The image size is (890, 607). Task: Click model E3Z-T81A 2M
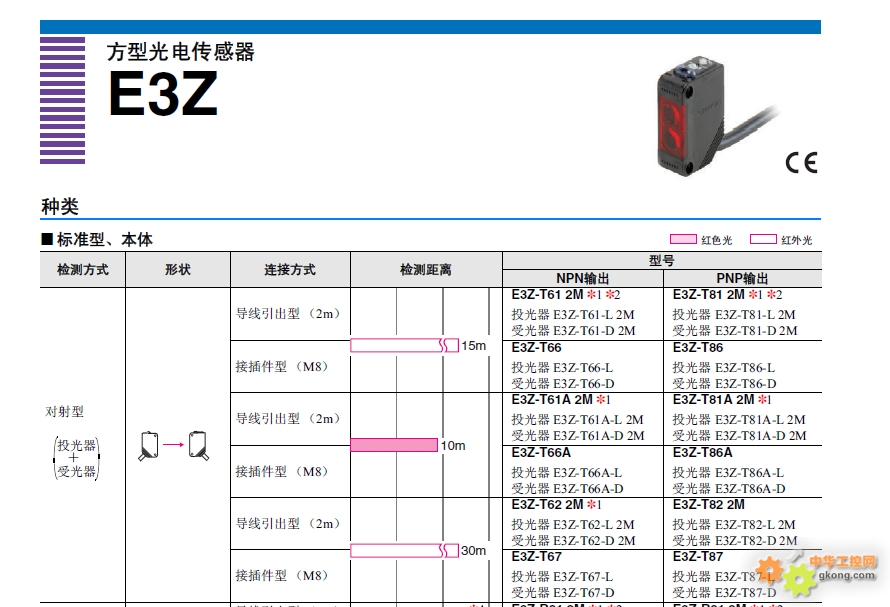click(713, 400)
